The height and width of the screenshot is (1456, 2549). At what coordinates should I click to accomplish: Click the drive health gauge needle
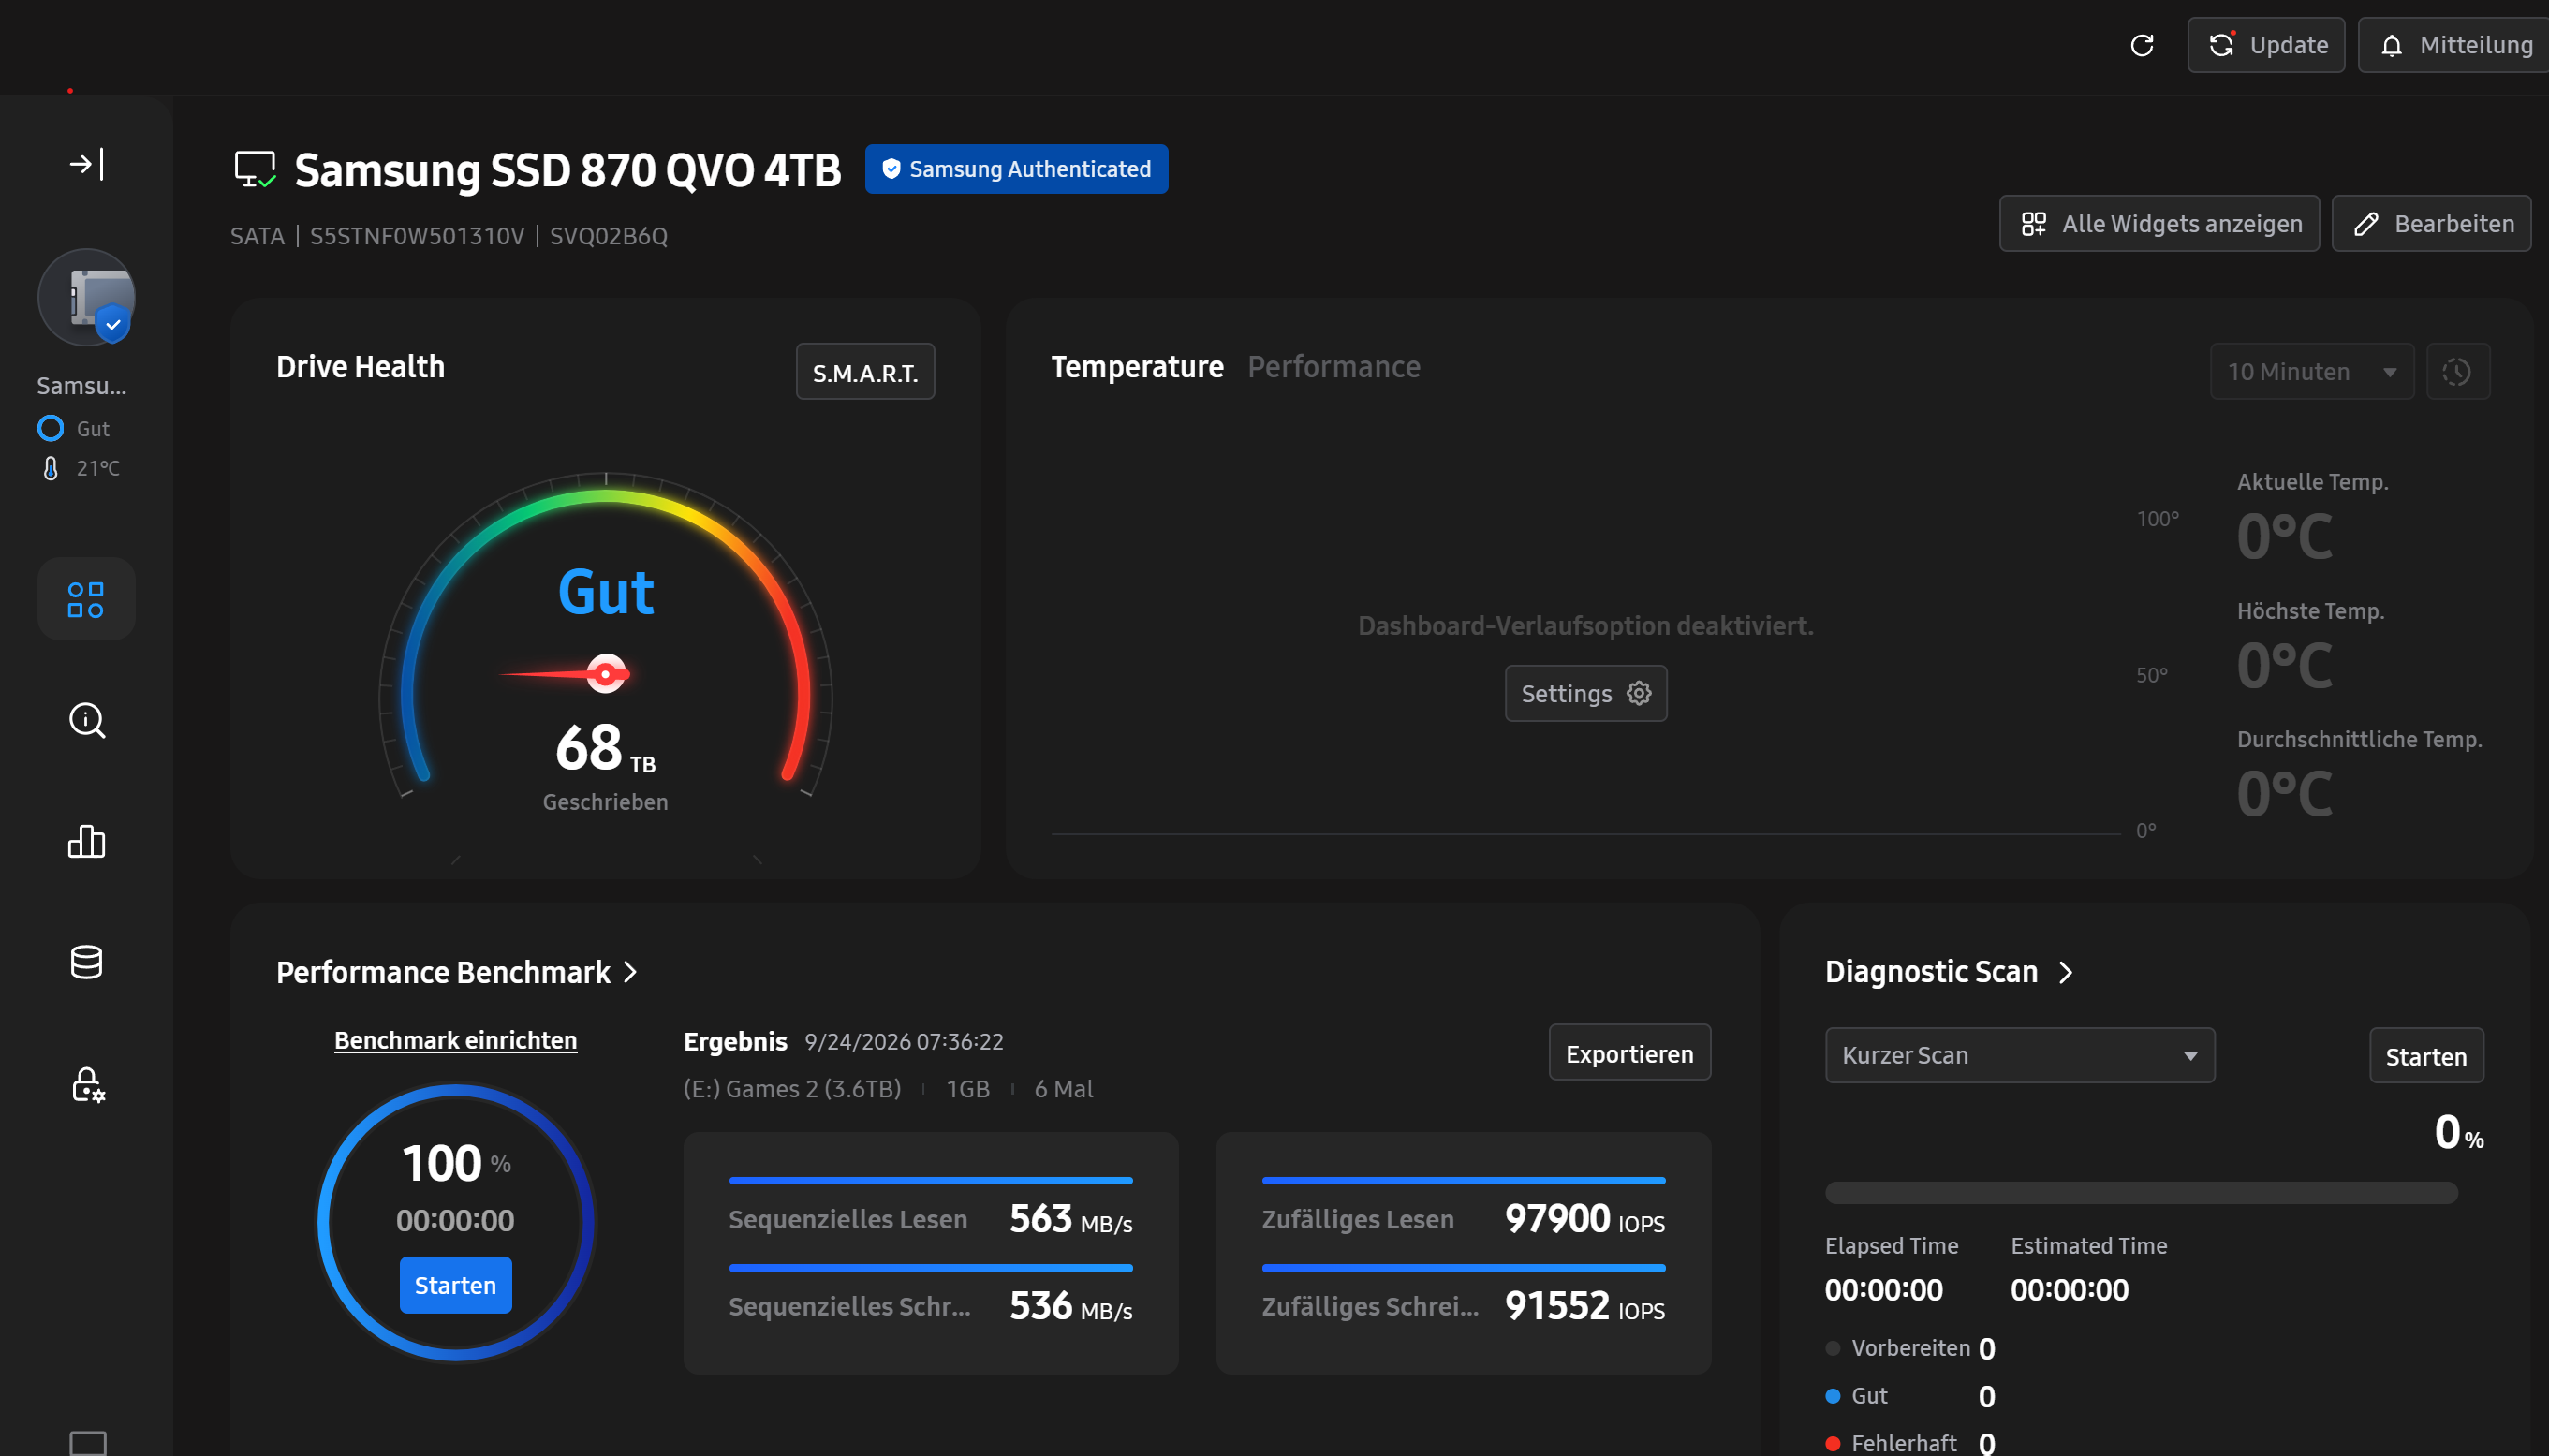pos(567,674)
